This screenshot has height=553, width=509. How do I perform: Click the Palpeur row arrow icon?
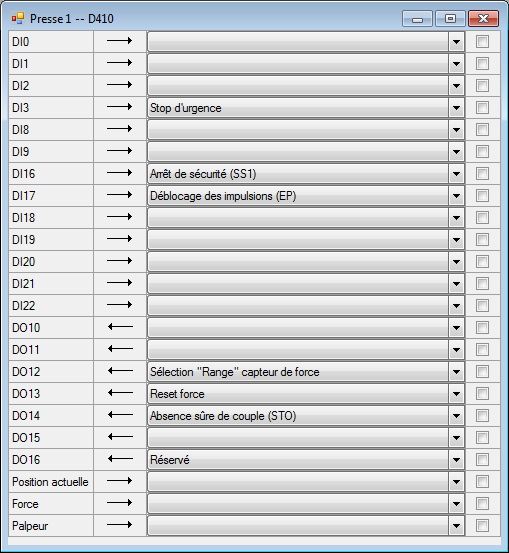[120, 525]
